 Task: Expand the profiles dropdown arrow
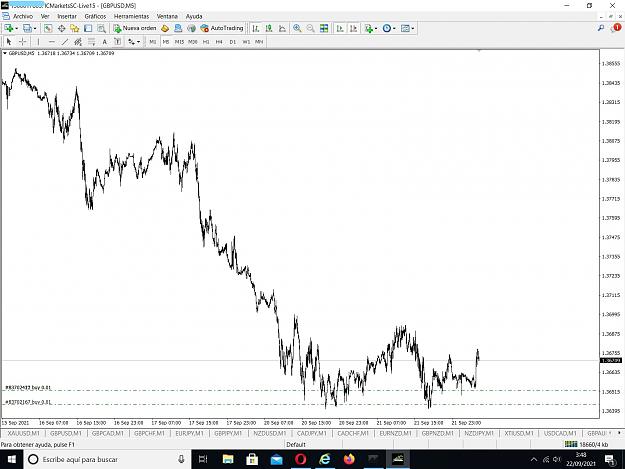[35, 28]
